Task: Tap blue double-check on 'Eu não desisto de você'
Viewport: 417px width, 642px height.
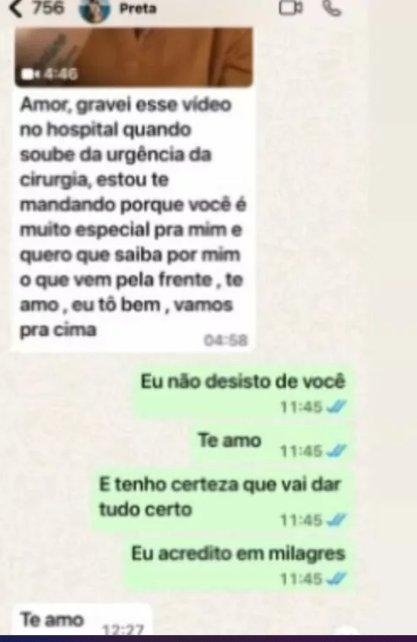Action: (336, 407)
